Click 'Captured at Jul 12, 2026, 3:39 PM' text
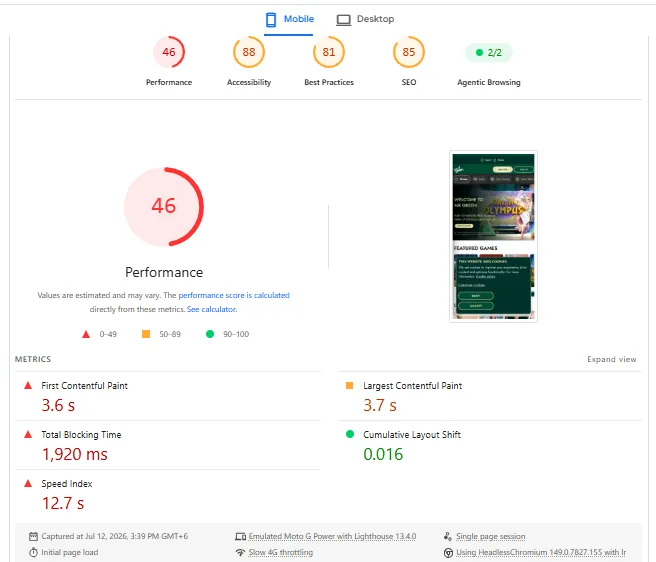656x562 pixels. (115, 536)
